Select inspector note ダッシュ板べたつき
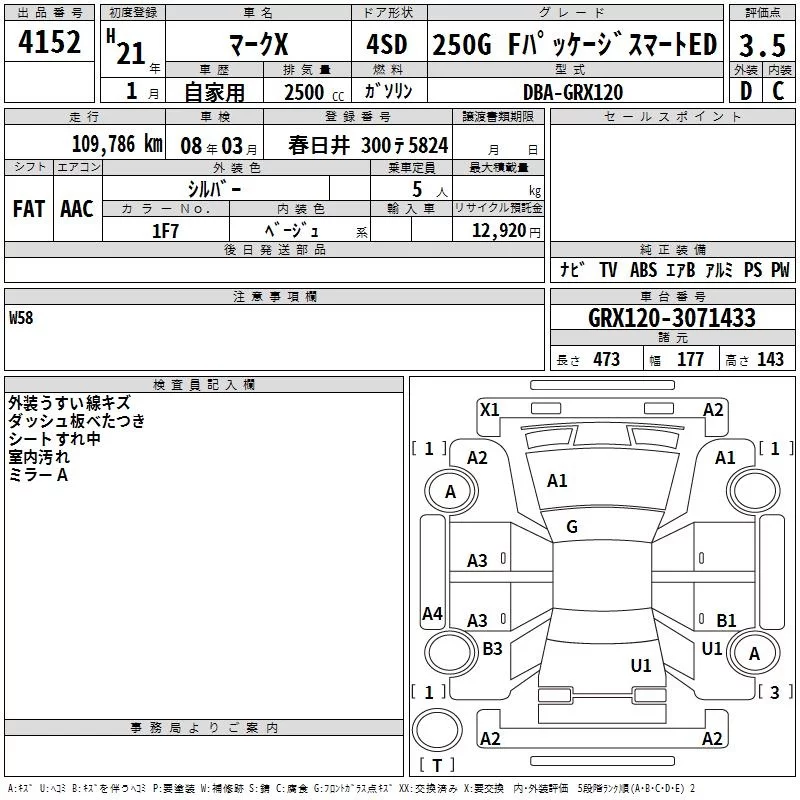The width and height of the screenshot is (800, 800). [77, 421]
